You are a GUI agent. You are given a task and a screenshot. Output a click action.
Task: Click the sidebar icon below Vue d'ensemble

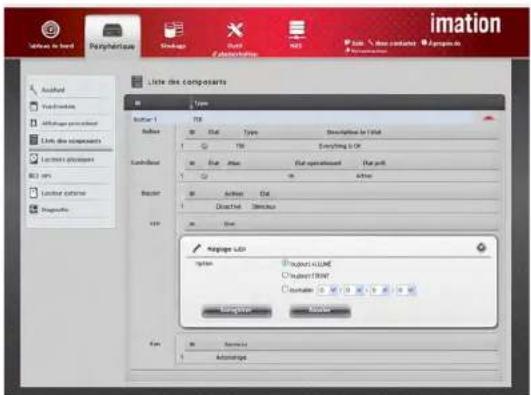coord(33,123)
